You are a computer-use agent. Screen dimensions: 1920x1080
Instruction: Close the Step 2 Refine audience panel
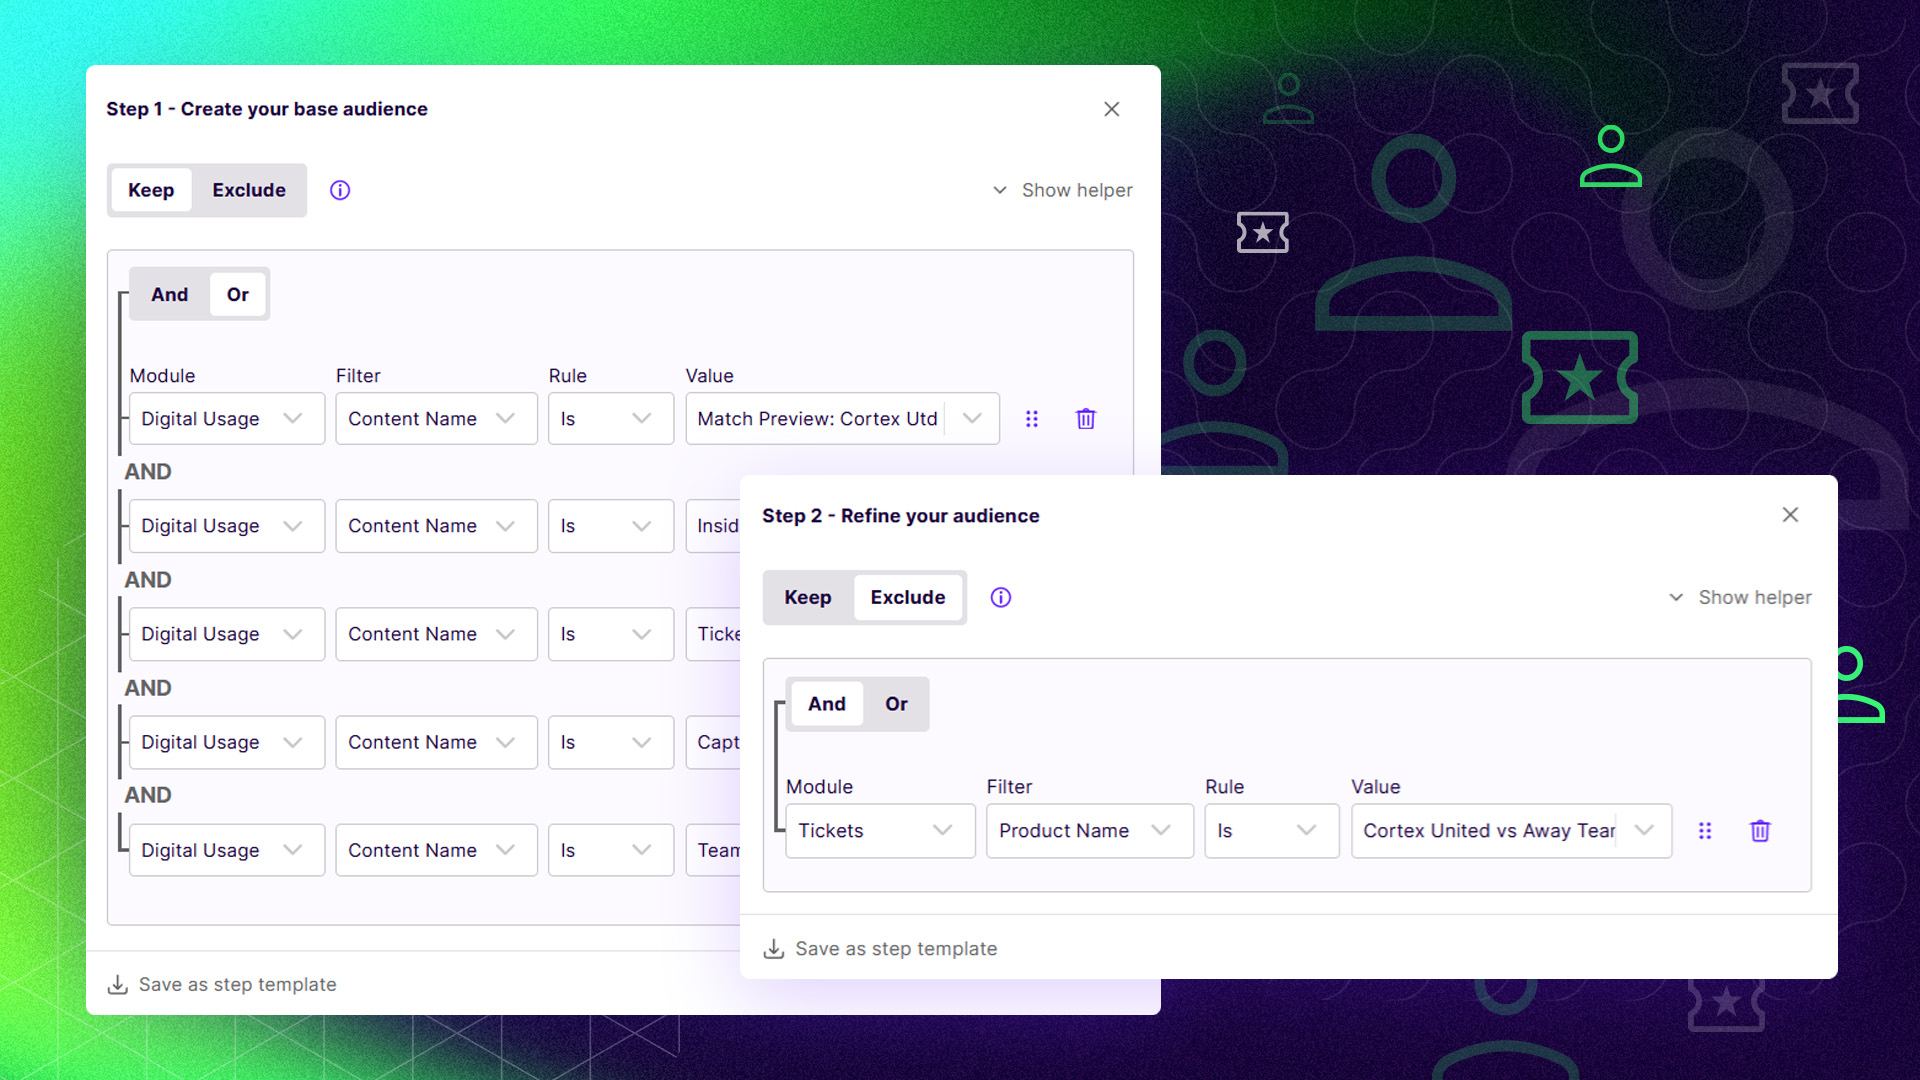point(1790,515)
